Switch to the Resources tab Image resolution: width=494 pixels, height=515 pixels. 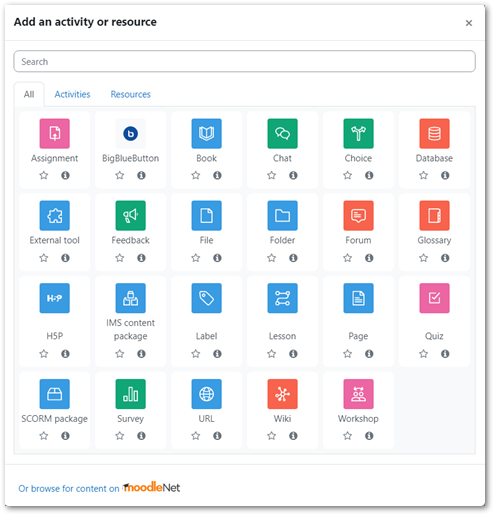click(130, 94)
